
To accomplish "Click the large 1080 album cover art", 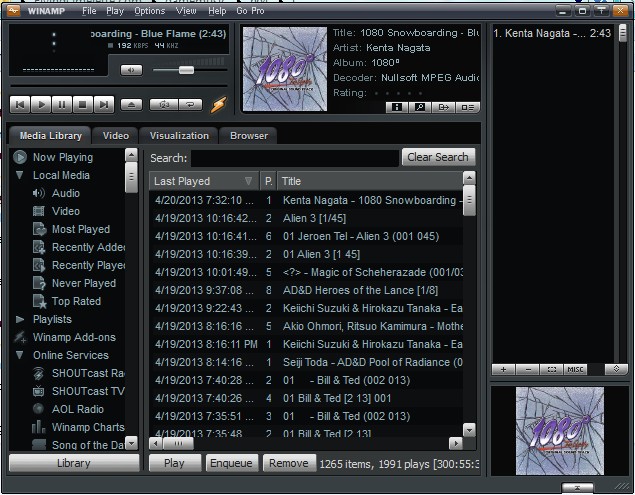I will 285,69.
